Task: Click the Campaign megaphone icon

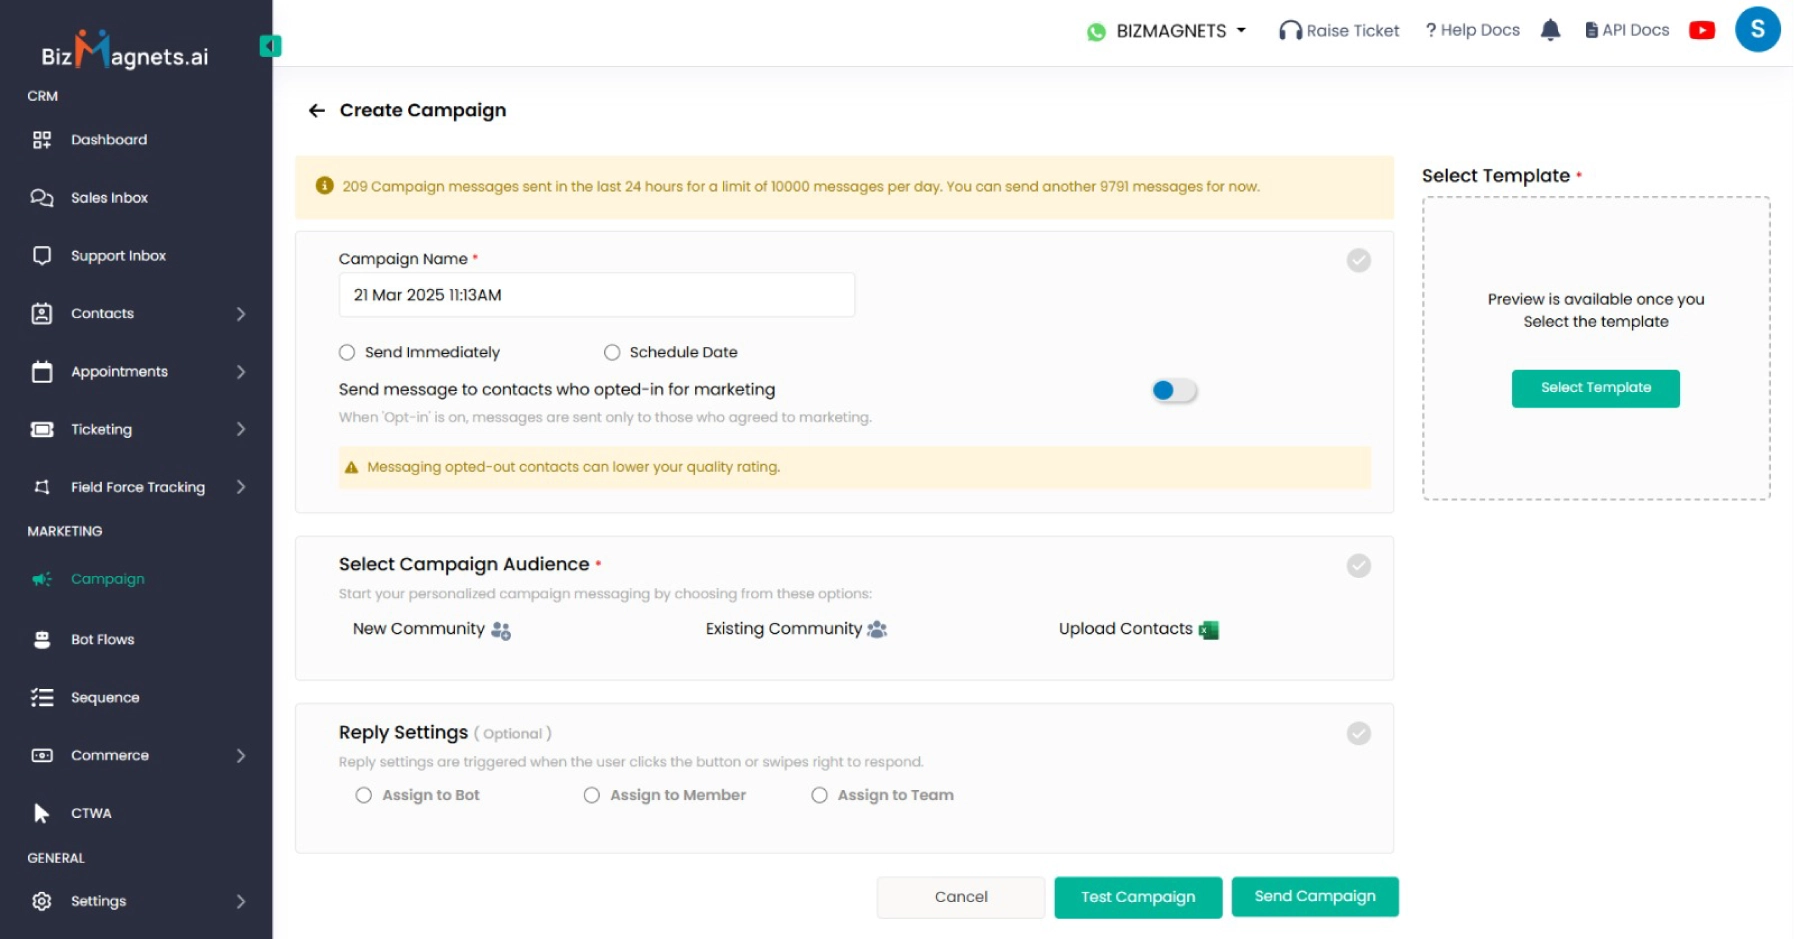Action: (41, 579)
